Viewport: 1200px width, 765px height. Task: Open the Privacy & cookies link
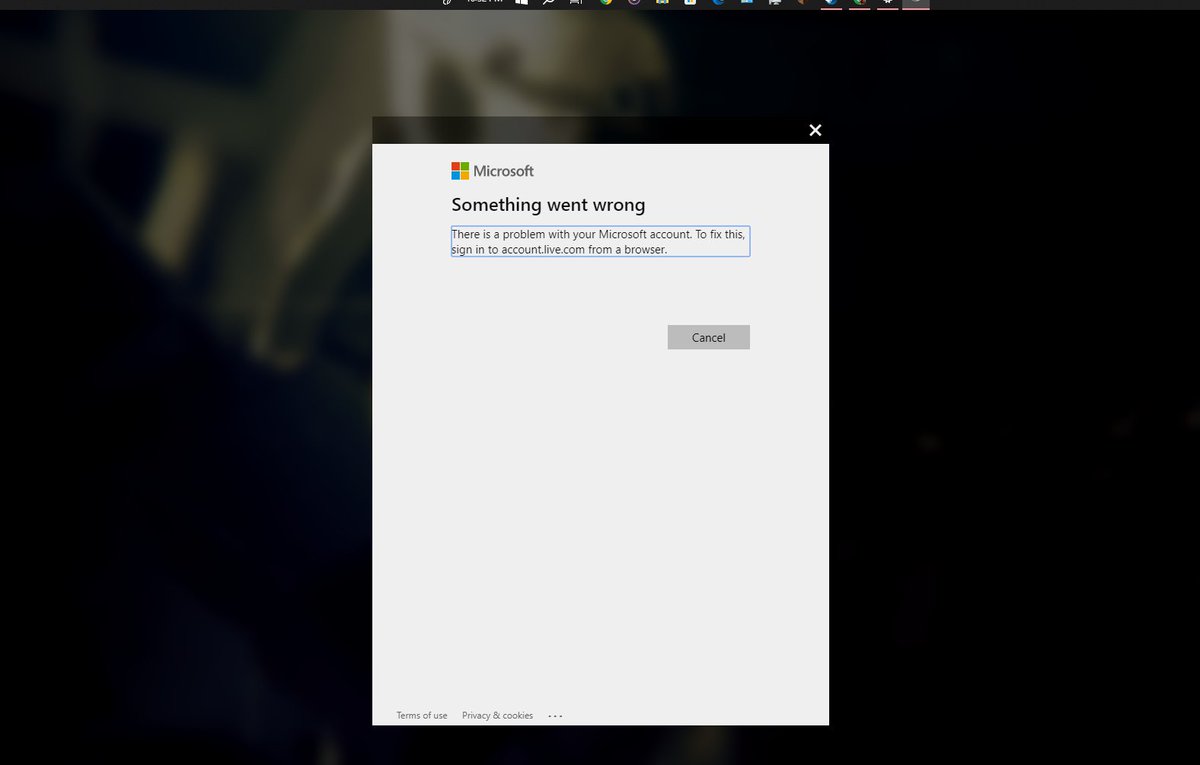click(x=497, y=715)
